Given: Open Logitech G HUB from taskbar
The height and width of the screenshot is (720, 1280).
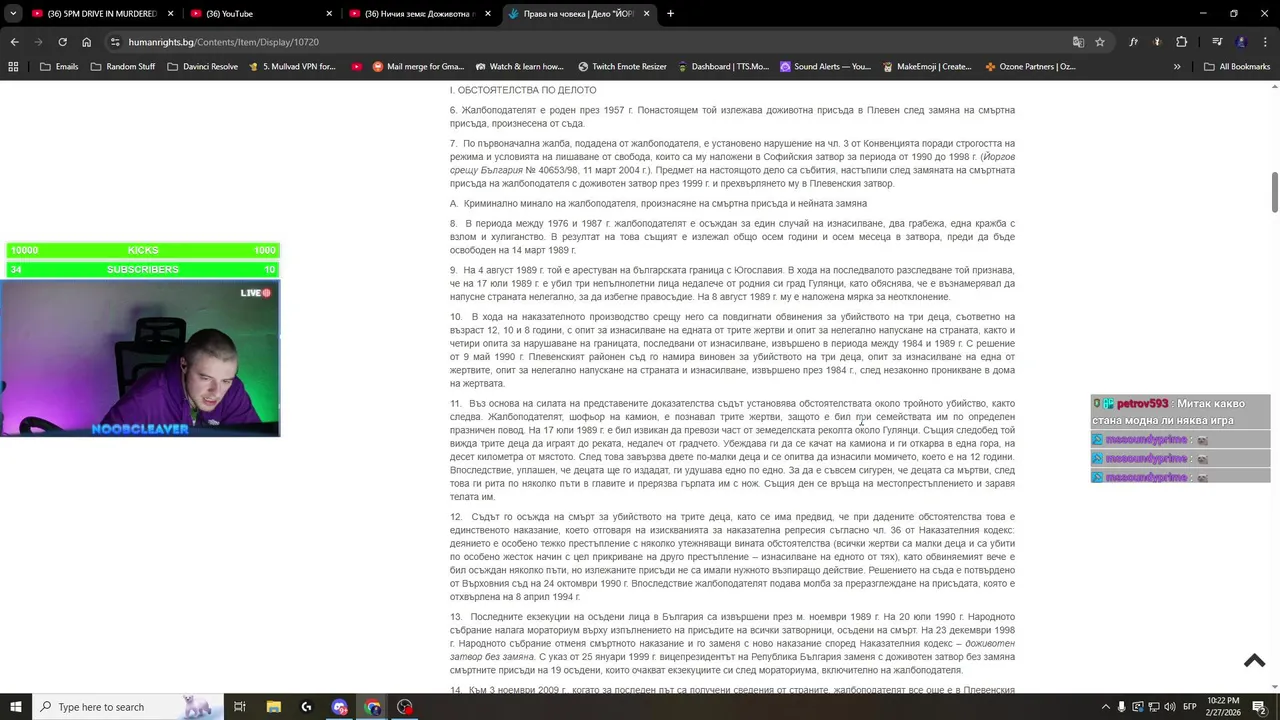Looking at the screenshot, I should (306, 707).
